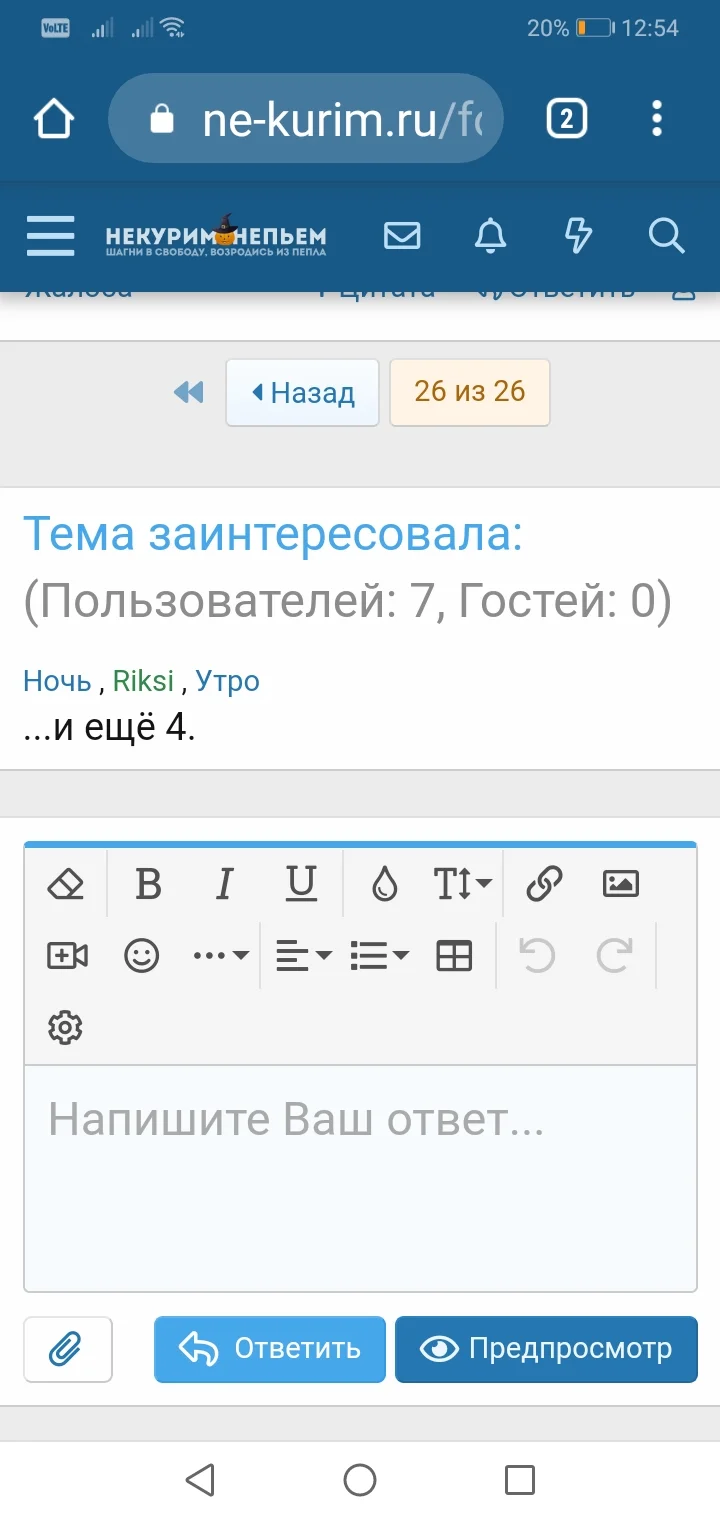Open editor settings with the gear icon
This screenshot has height=1520, width=720.
click(x=64, y=1027)
